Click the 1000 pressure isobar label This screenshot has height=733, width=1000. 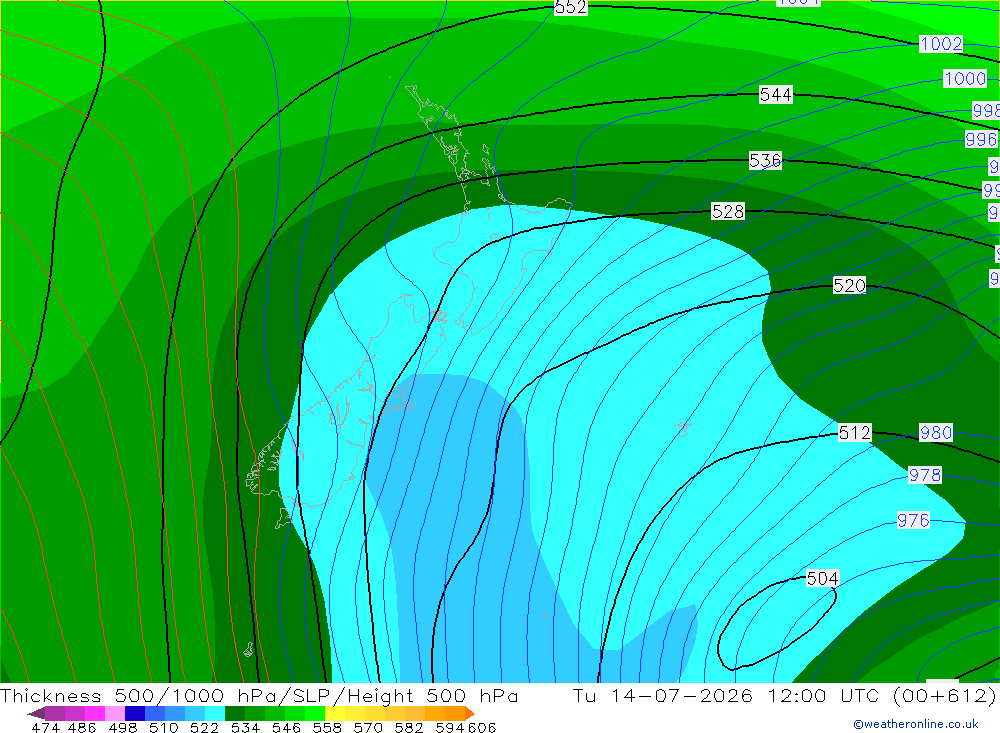pyautogui.click(x=965, y=78)
